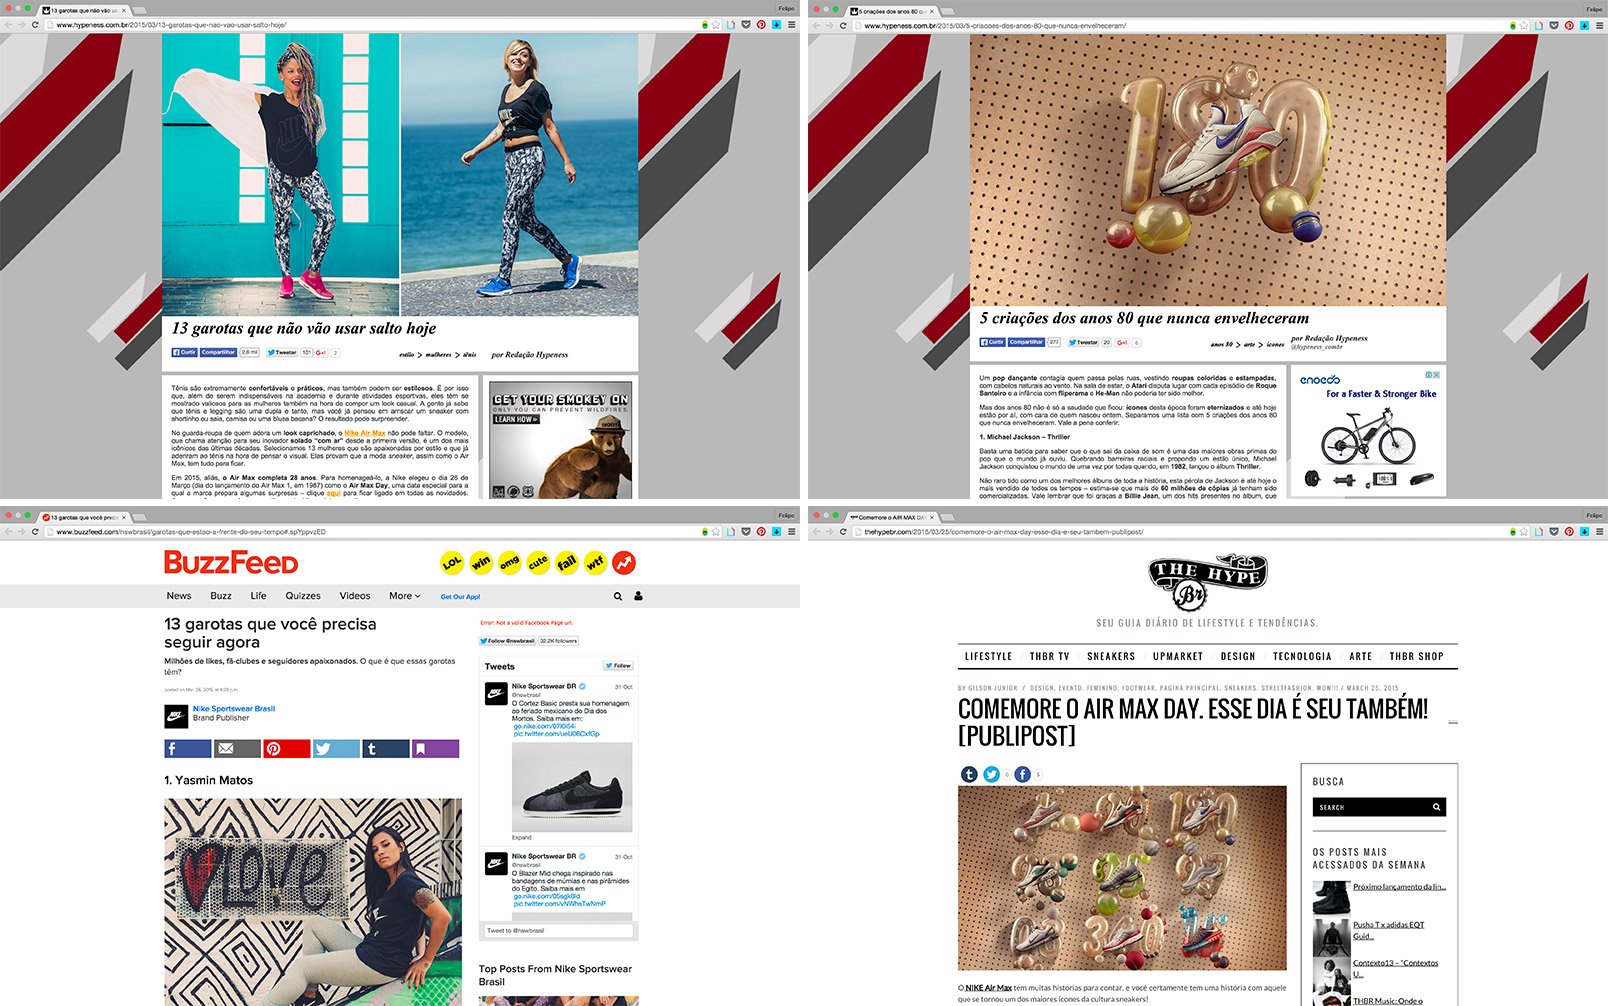Click Curtir button on 13 garotas Hypeness article
This screenshot has width=1608, height=1006.
click(184, 352)
